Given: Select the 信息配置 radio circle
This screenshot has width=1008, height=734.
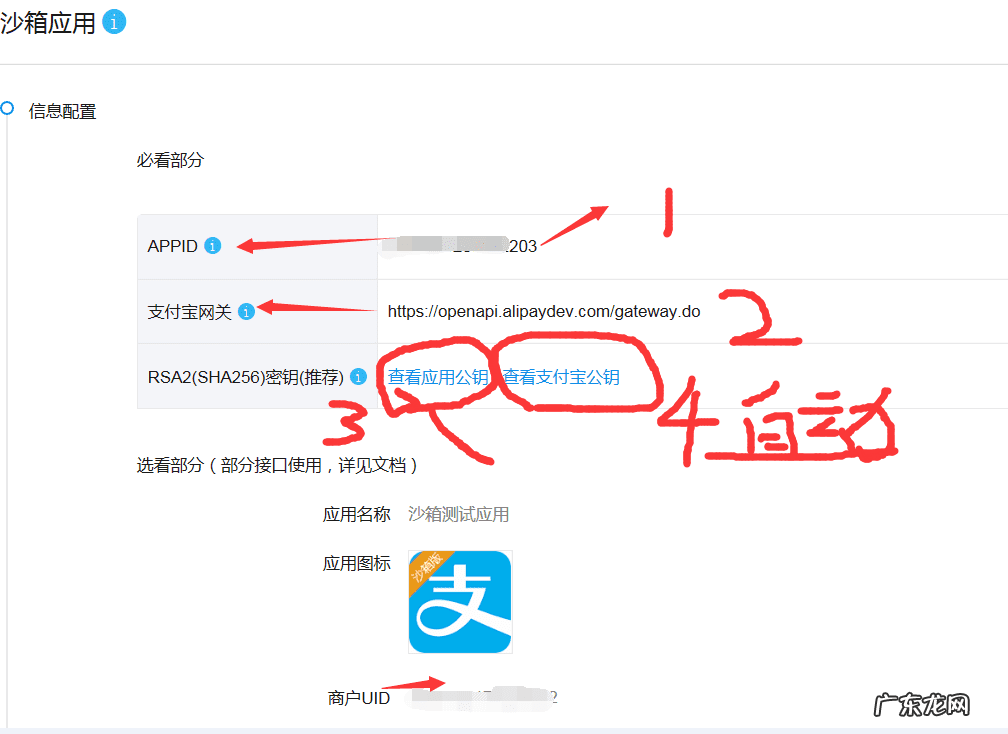Looking at the screenshot, I should pyautogui.click(x=7, y=107).
